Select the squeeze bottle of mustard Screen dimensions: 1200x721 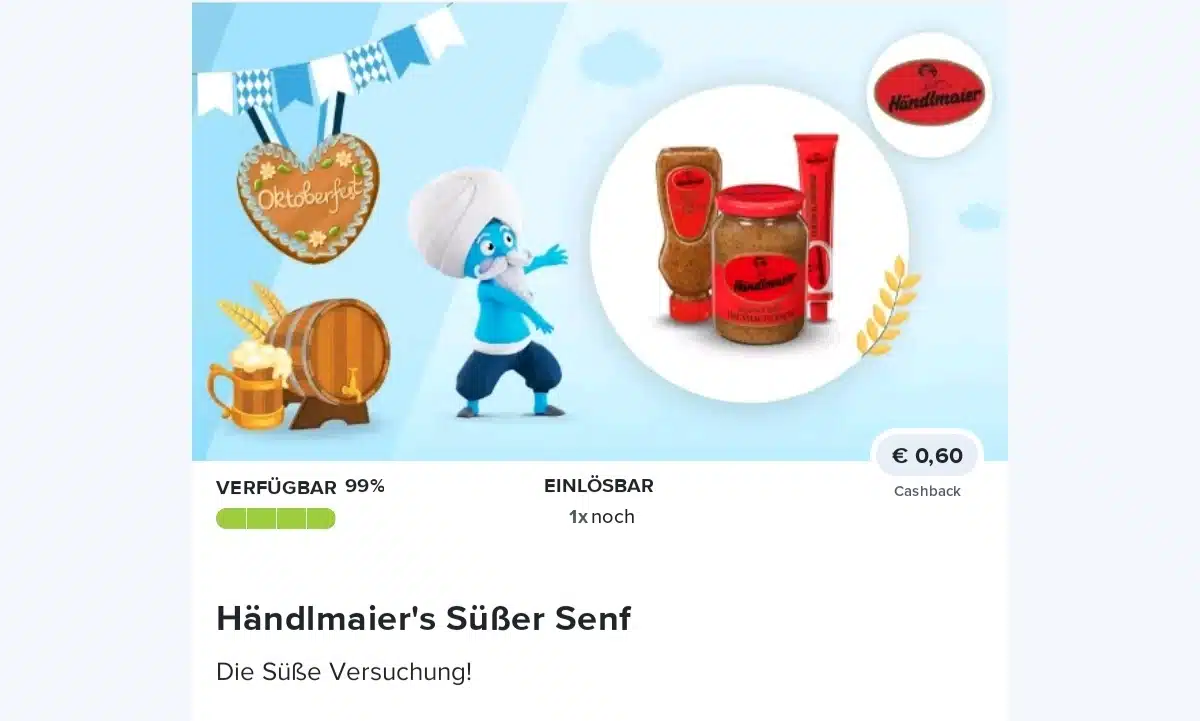pyautogui.click(x=687, y=234)
